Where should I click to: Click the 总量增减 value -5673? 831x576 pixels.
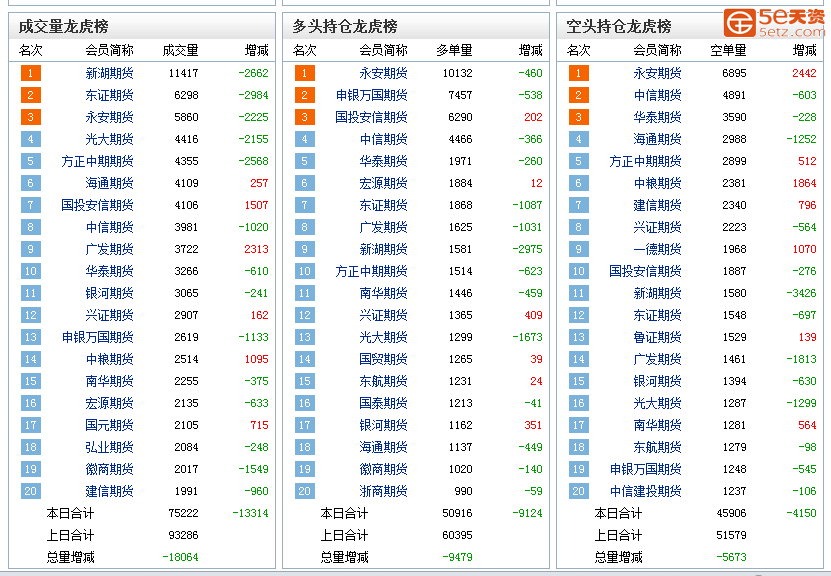tap(731, 557)
